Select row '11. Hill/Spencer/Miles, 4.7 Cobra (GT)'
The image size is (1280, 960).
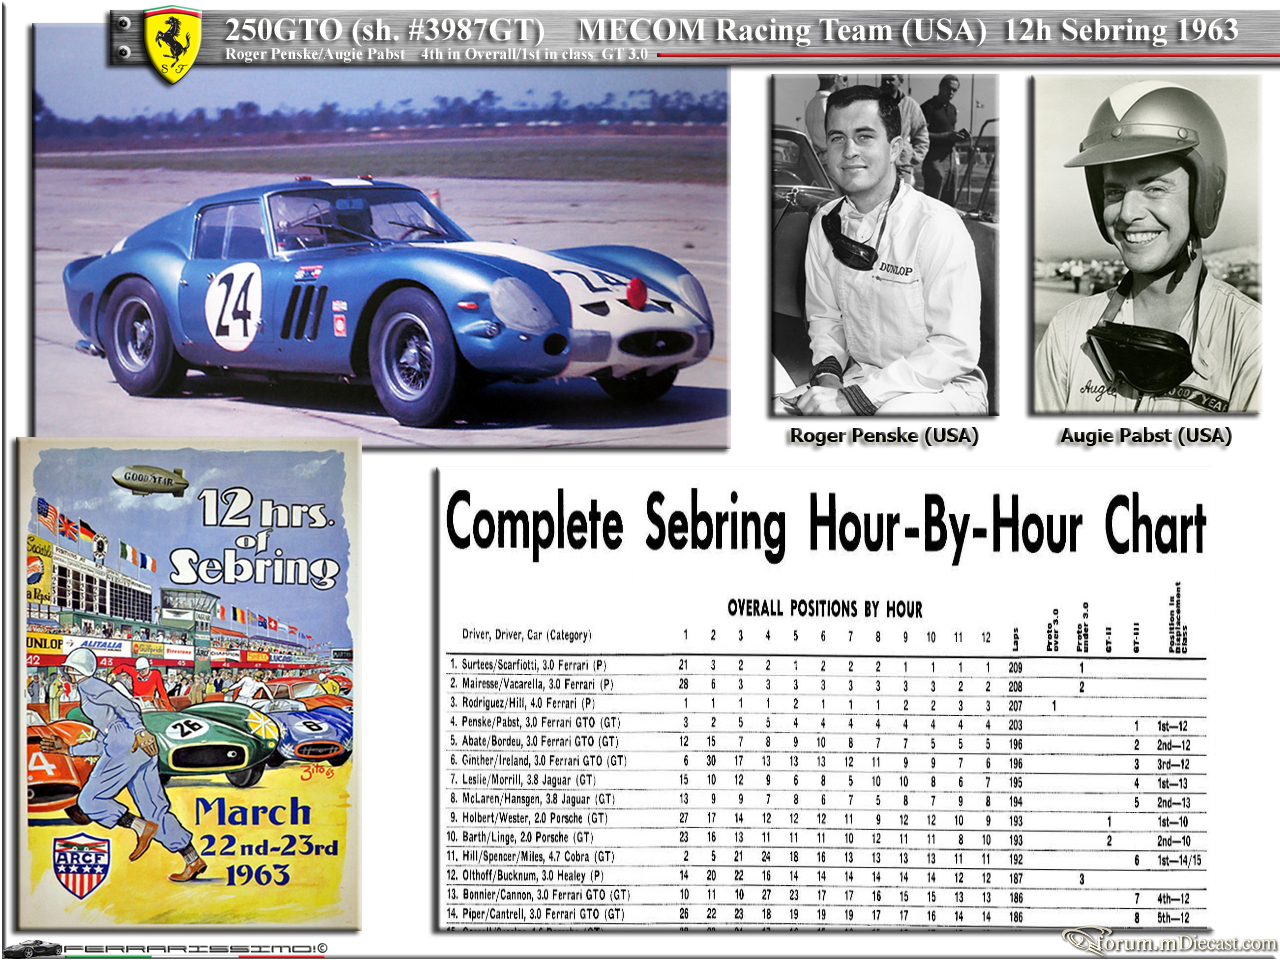[826, 857]
